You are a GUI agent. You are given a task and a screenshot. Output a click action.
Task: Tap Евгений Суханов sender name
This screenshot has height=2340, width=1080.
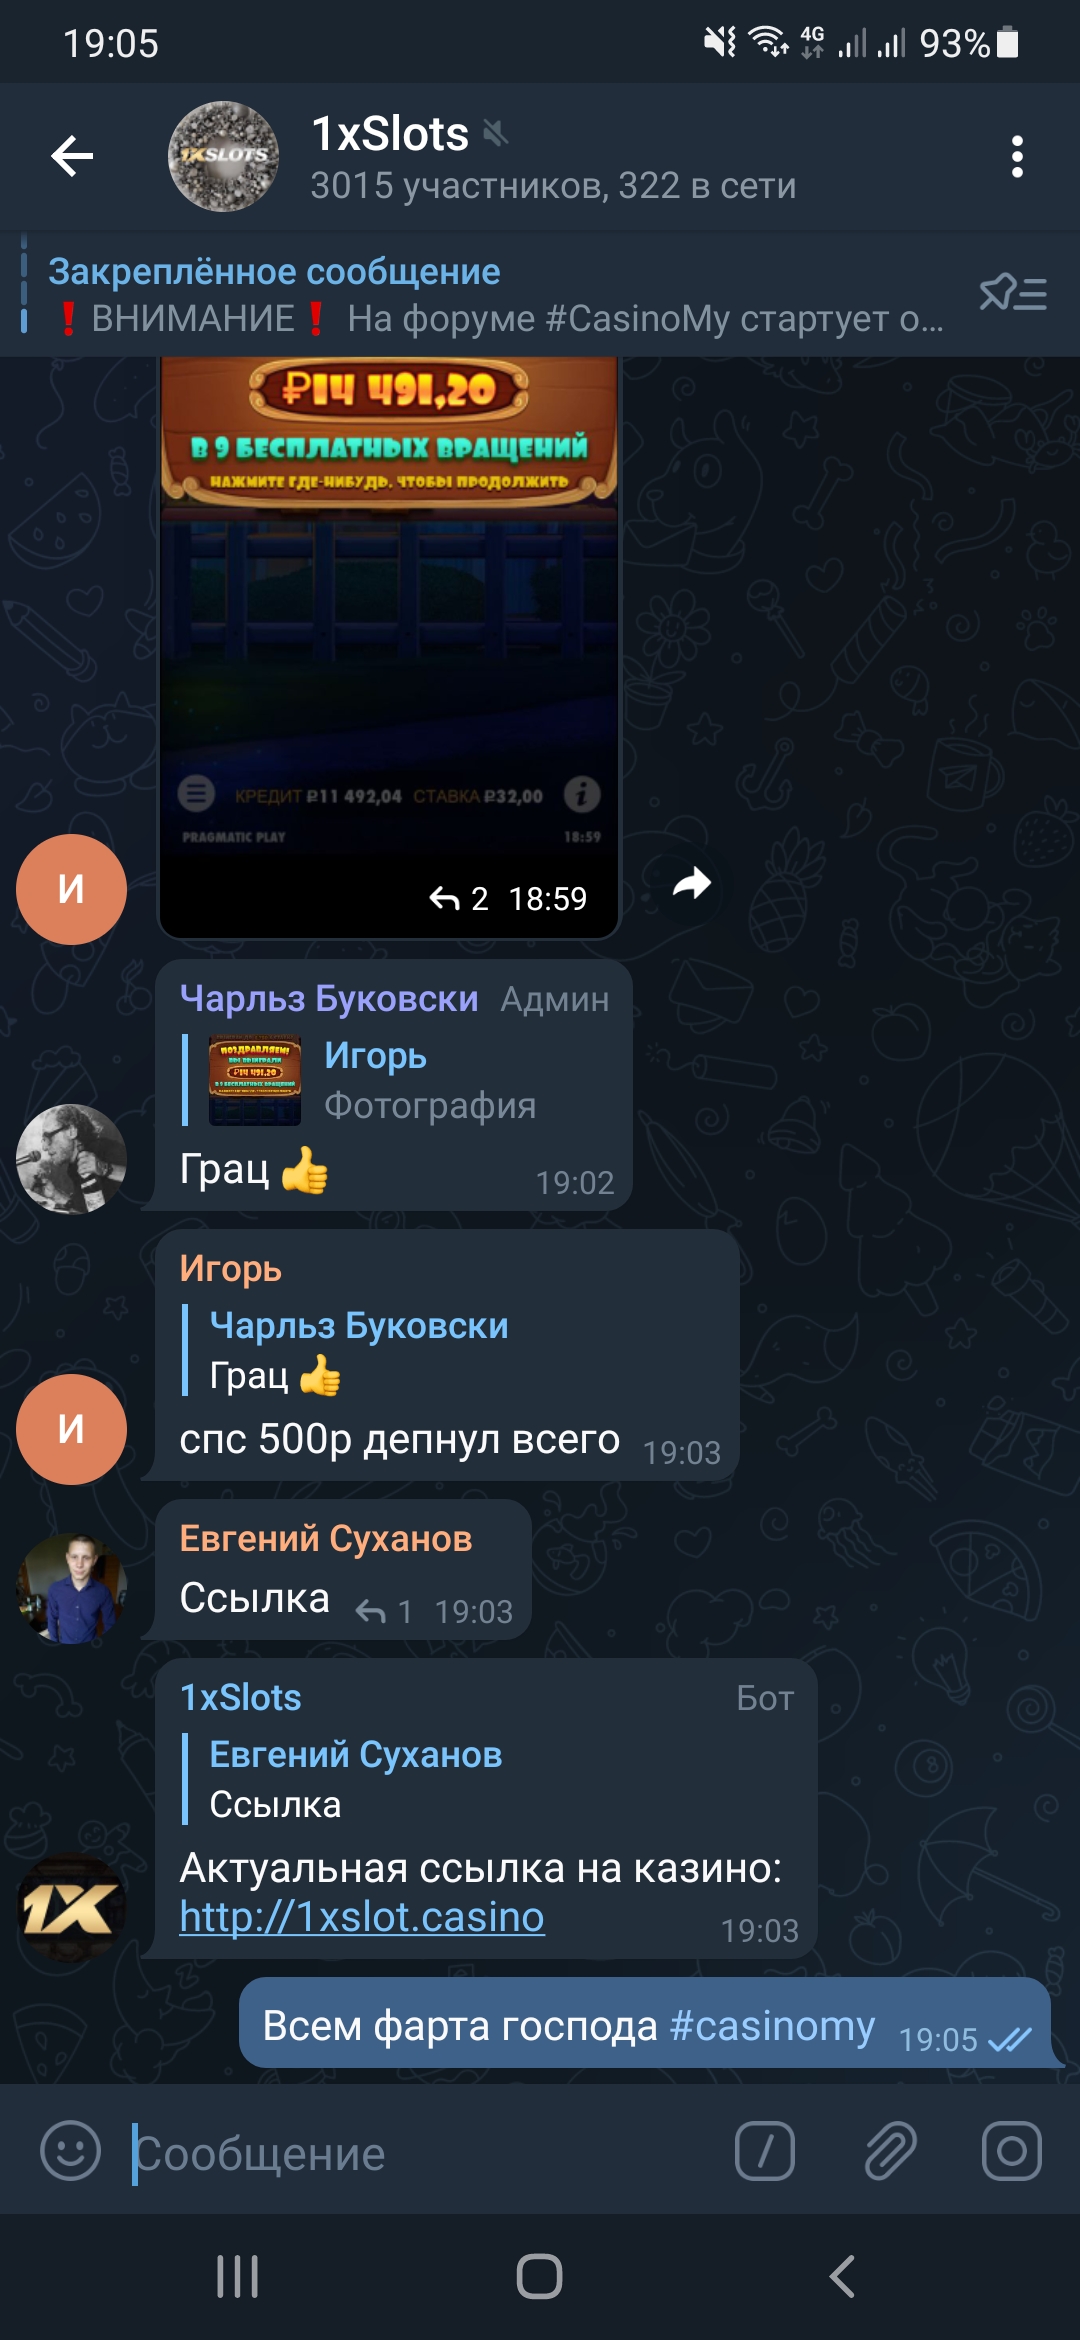[x=325, y=1538]
